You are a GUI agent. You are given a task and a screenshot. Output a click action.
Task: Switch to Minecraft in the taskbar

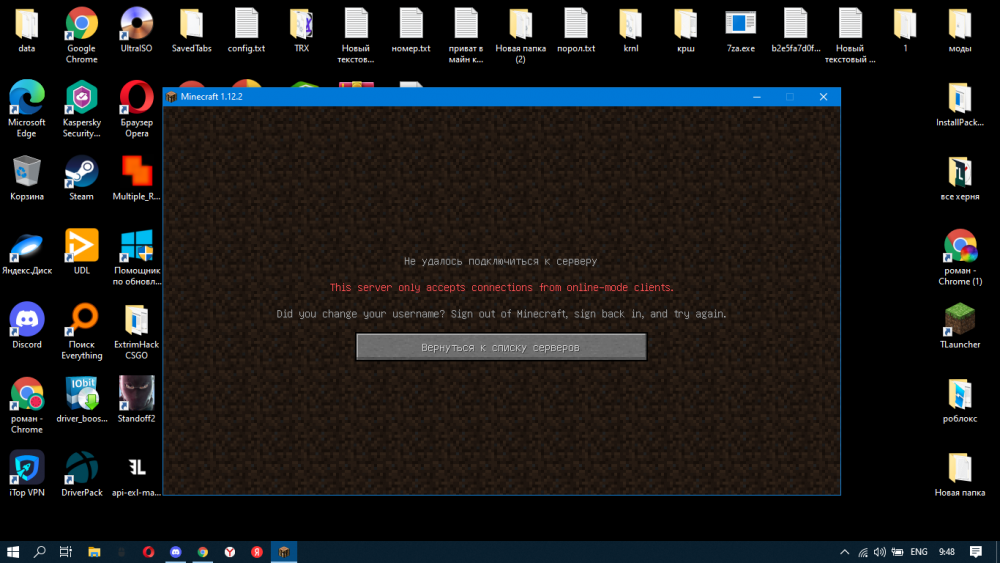[x=284, y=552]
